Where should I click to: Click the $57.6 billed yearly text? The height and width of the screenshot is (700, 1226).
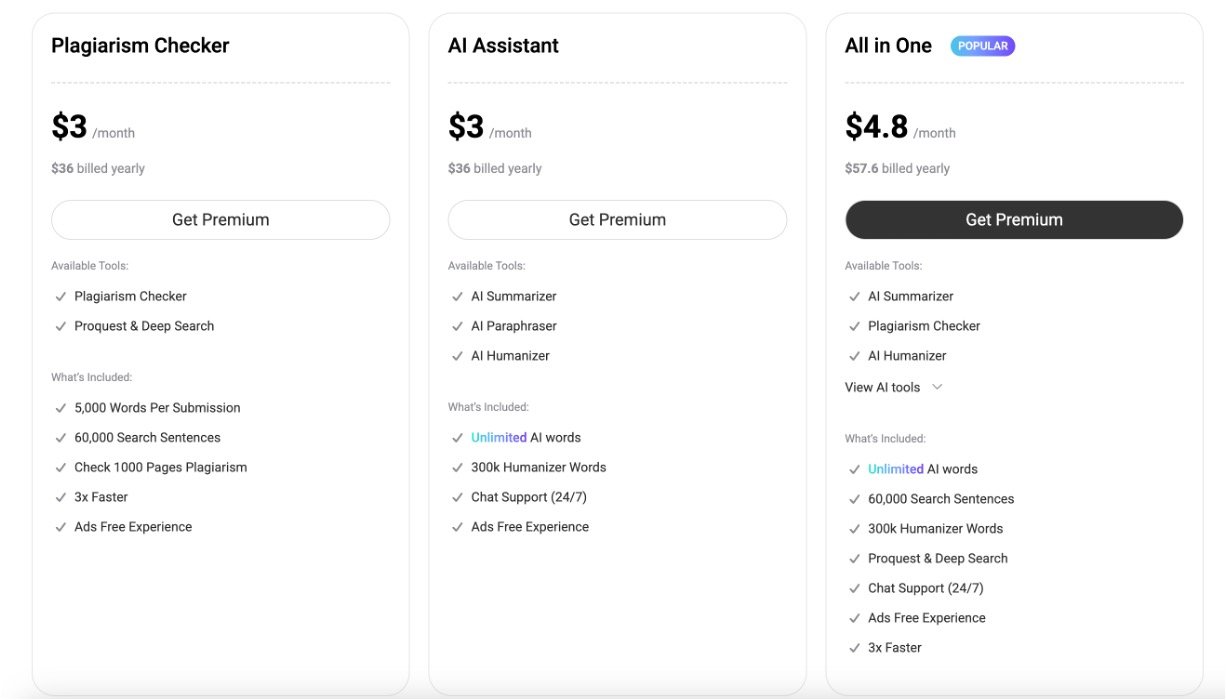point(897,169)
